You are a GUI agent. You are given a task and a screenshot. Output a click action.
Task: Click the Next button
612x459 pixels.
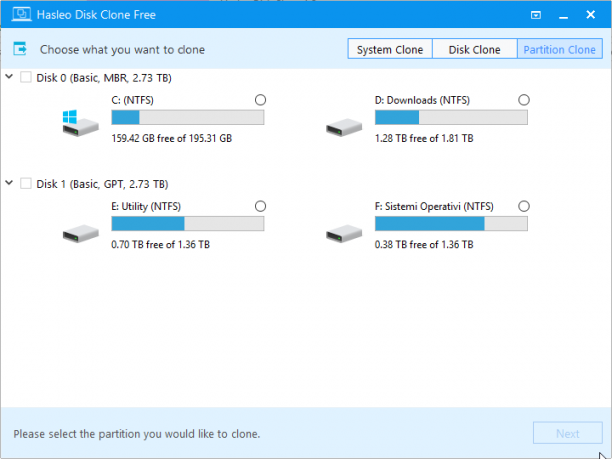pyautogui.click(x=568, y=433)
